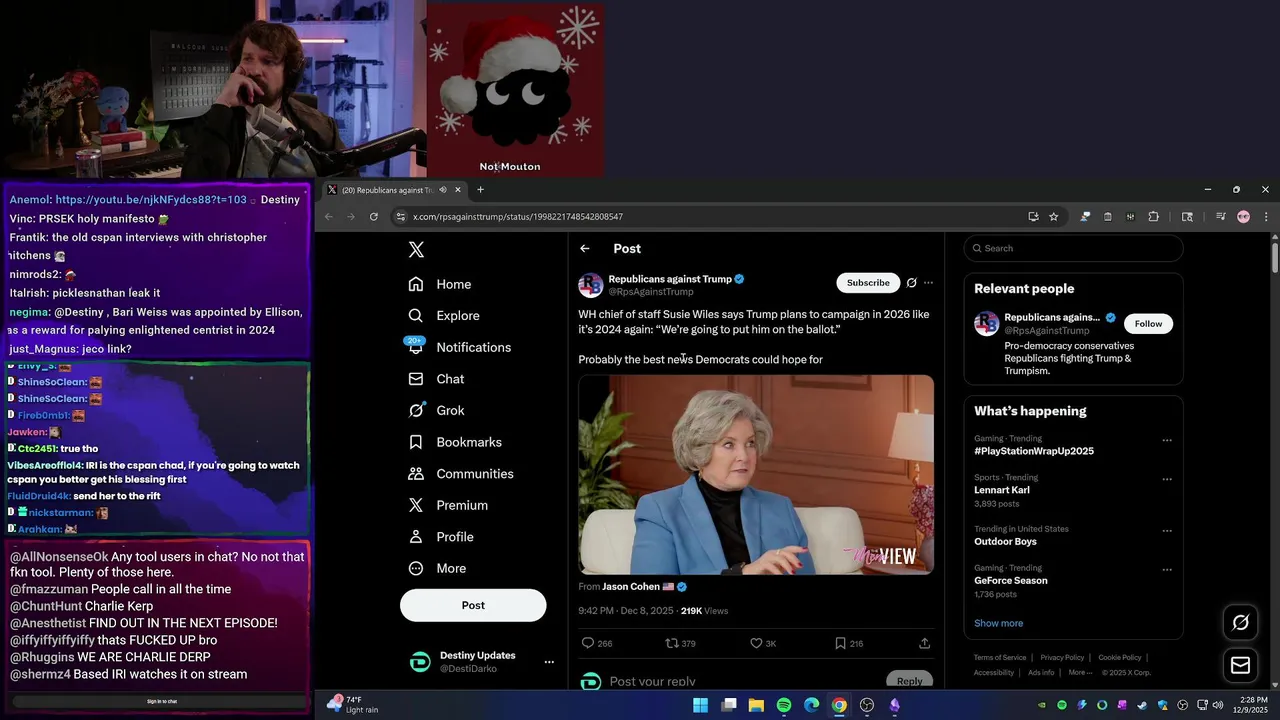Mute the tab audio speaker icon
1280x720 pixels.
click(442, 190)
